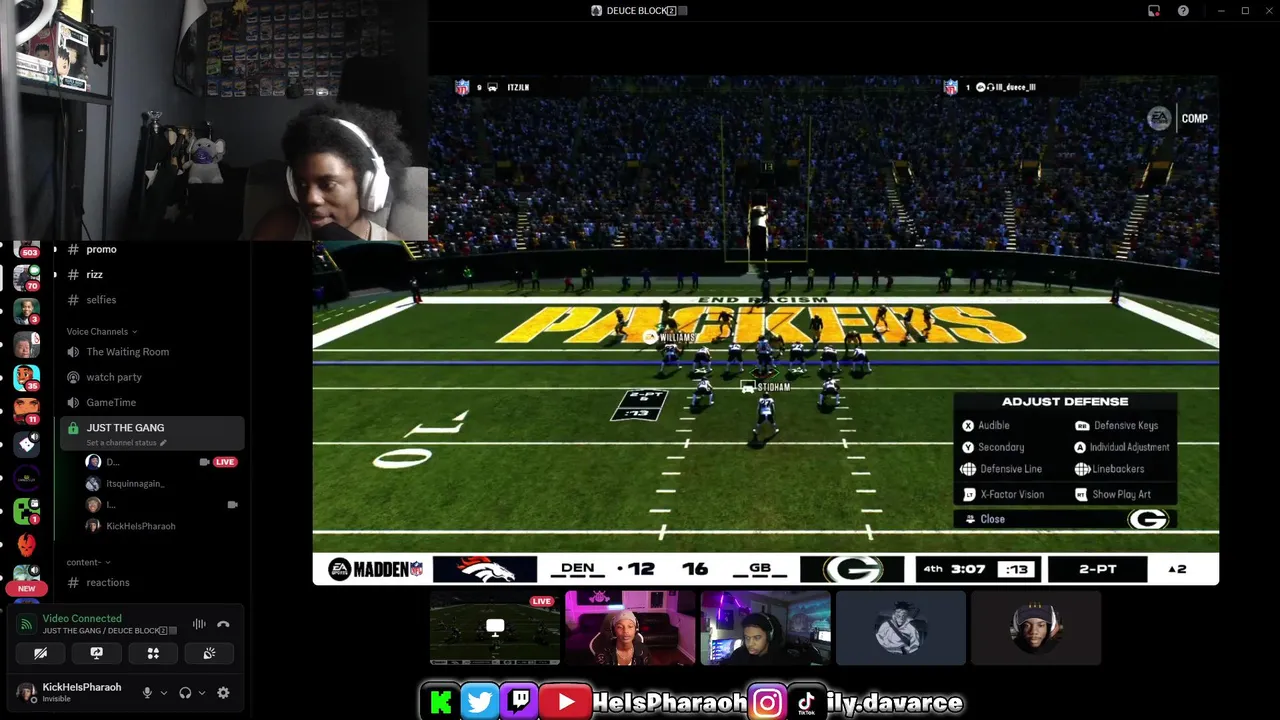Select the anime avatar participant tile
The width and height of the screenshot is (1280, 720).
901,628
